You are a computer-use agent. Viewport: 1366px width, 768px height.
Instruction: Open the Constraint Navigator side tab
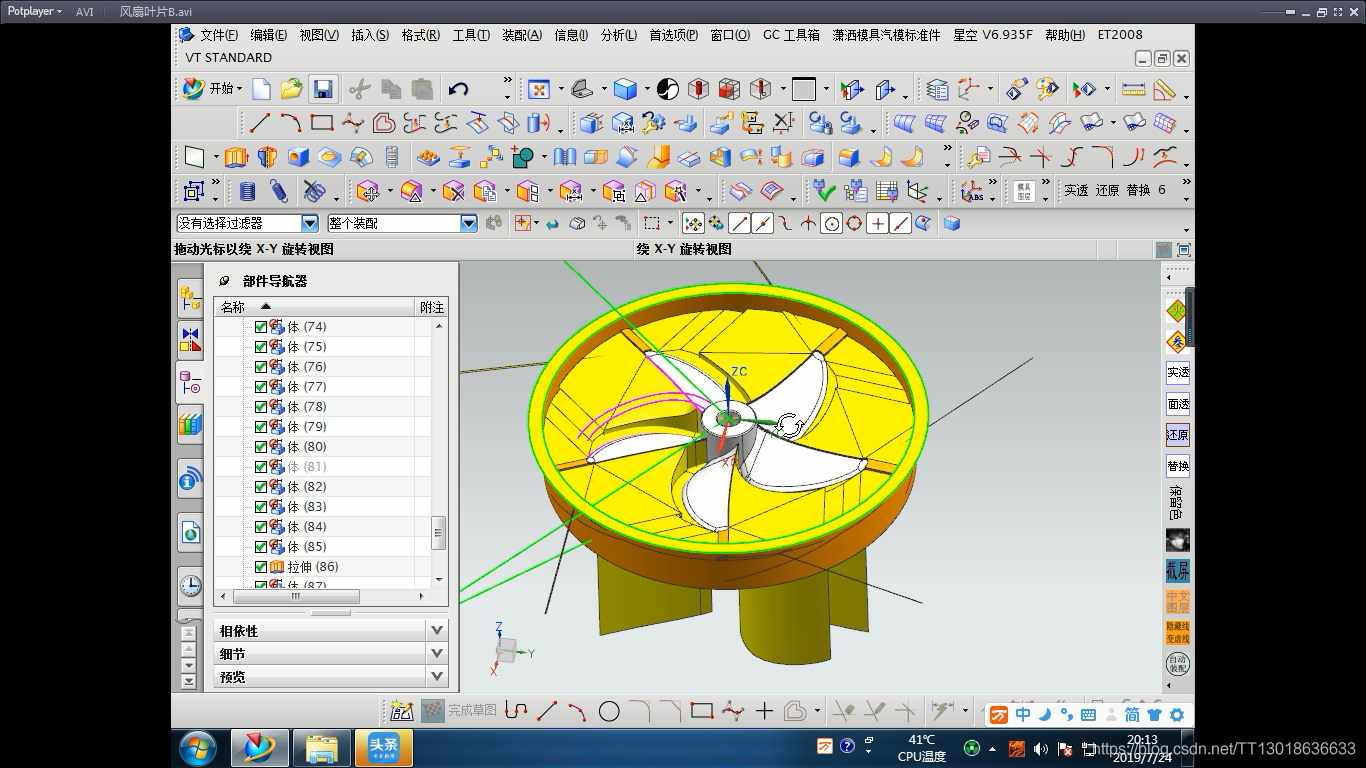[x=190, y=340]
